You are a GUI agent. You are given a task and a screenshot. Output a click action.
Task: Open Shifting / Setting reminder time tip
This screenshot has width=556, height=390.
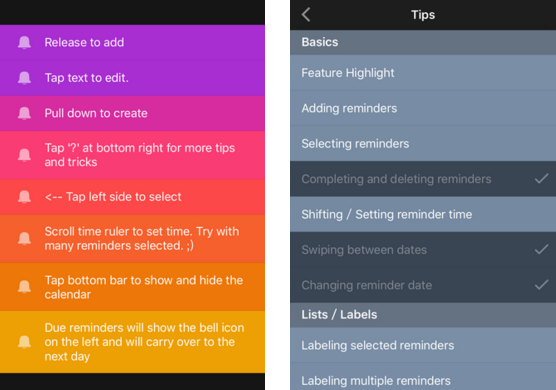click(423, 214)
